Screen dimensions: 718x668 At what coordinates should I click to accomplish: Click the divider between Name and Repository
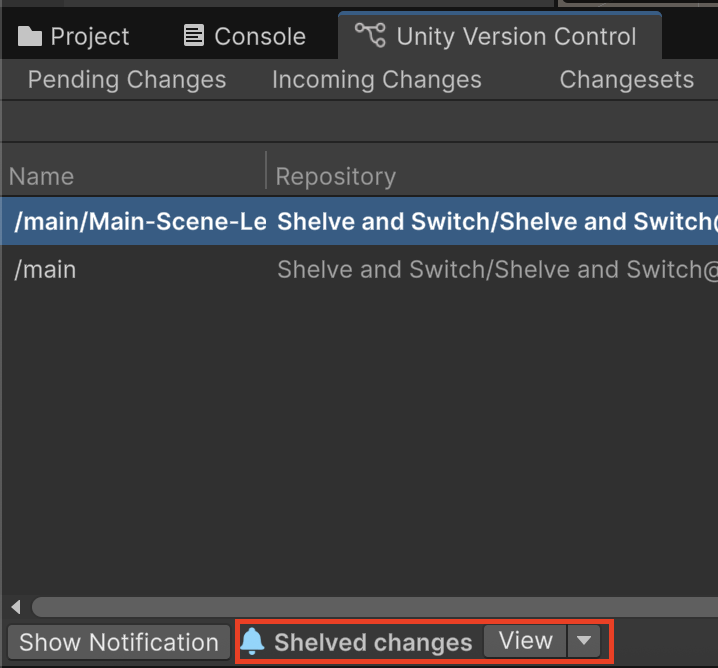[266, 172]
